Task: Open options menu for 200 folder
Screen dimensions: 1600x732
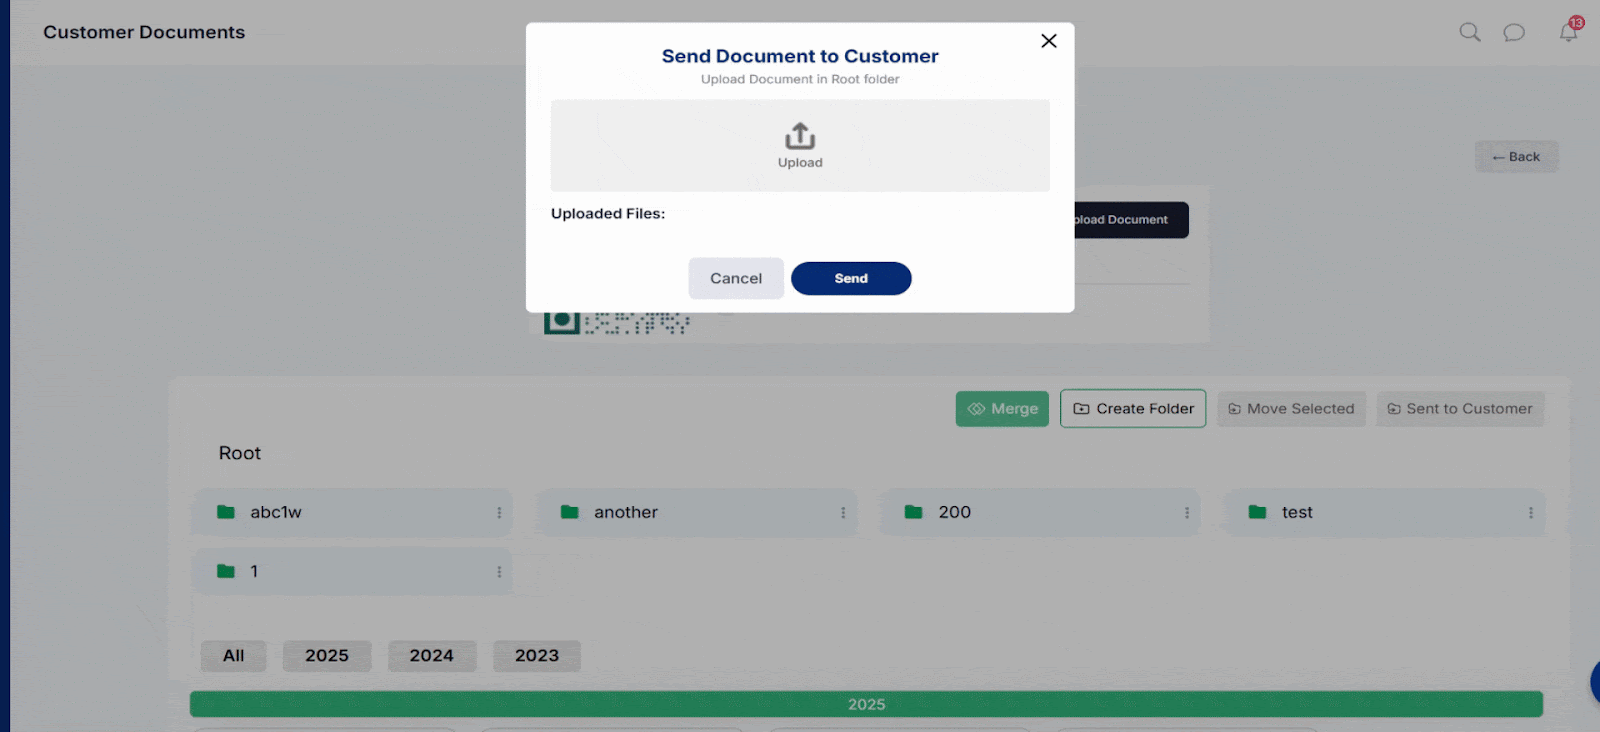Action: pos(1187,513)
